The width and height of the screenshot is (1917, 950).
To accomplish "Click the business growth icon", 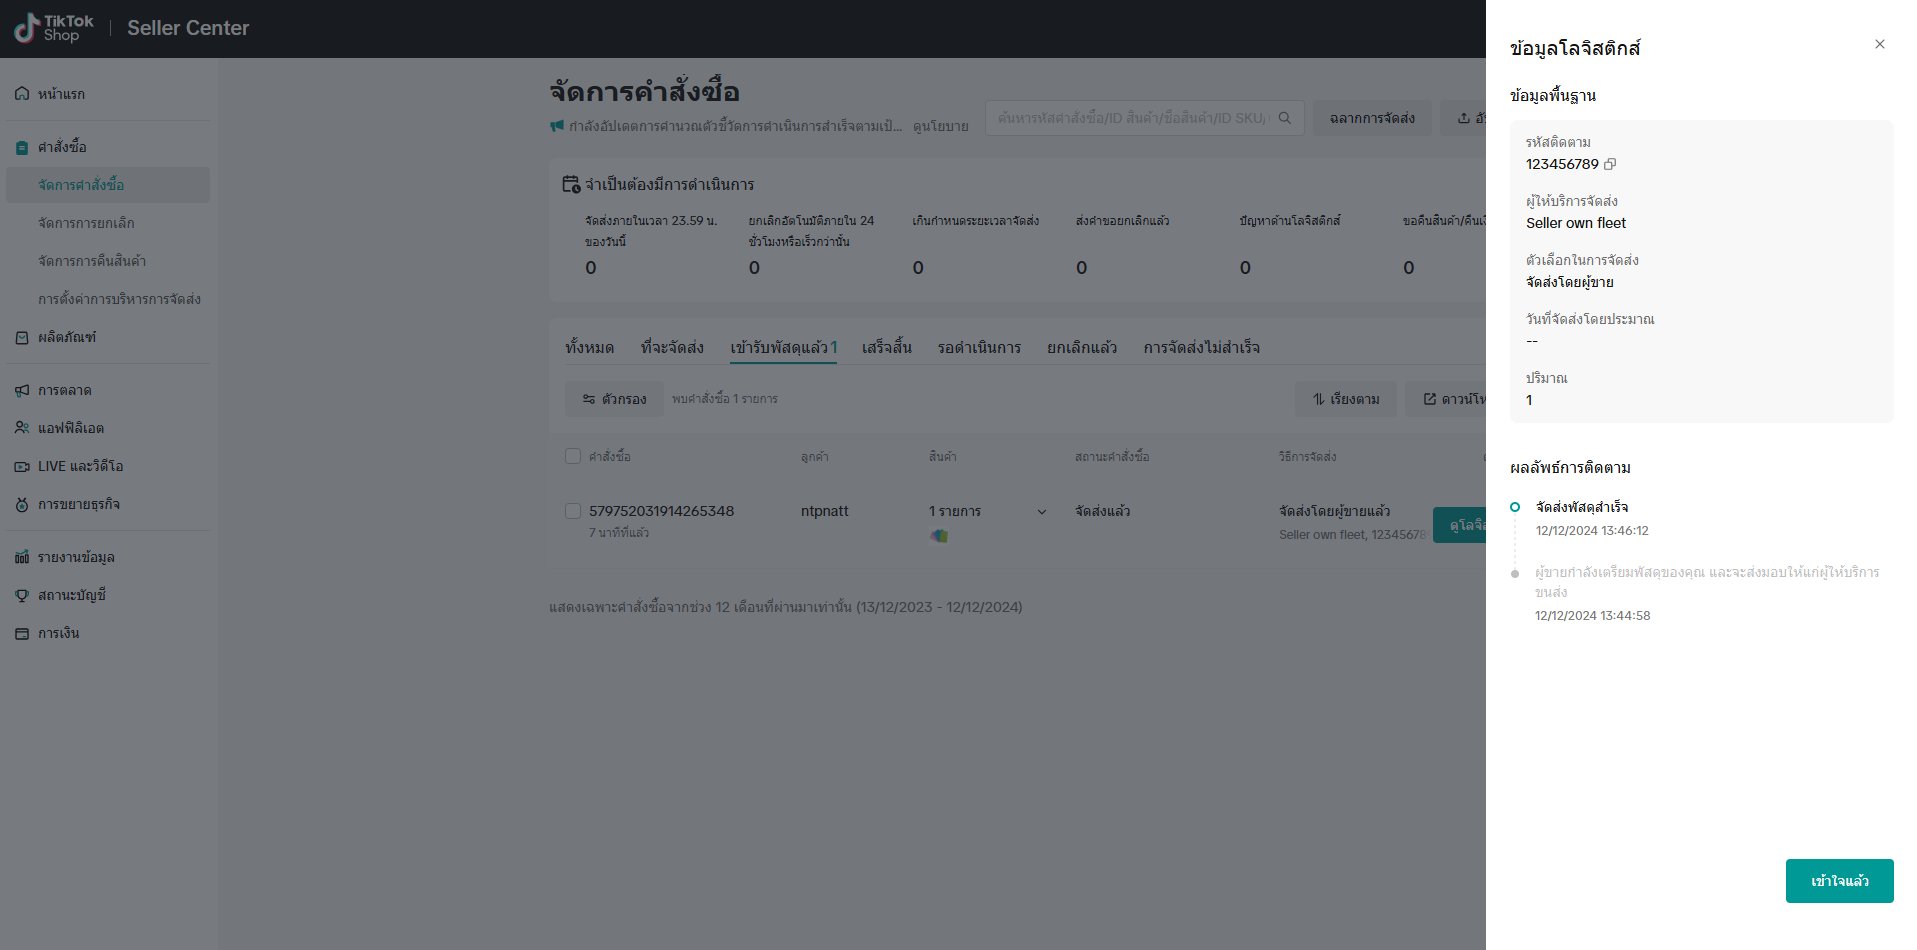I will click(22, 504).
